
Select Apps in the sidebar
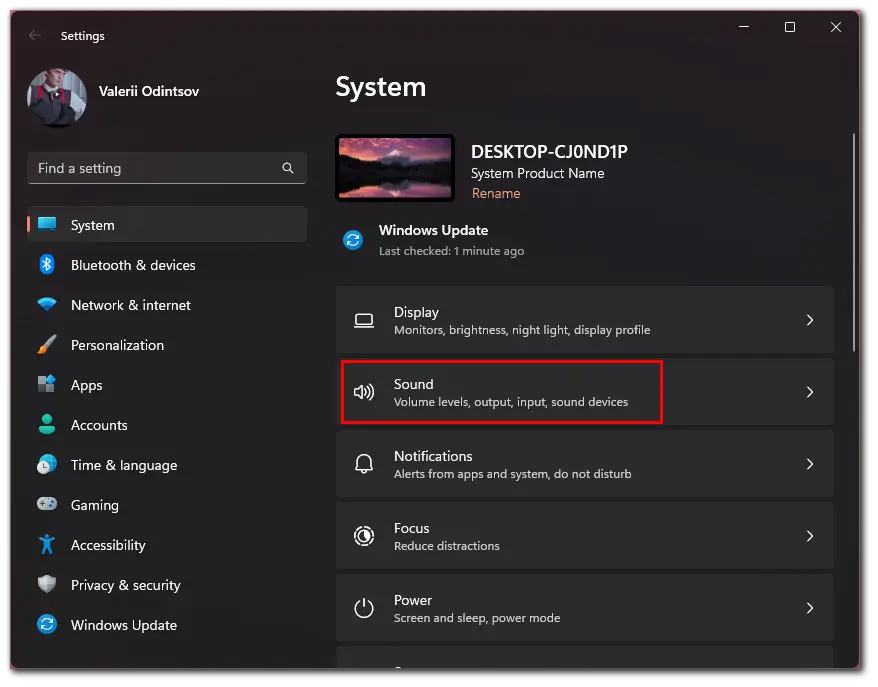[167, 385]
